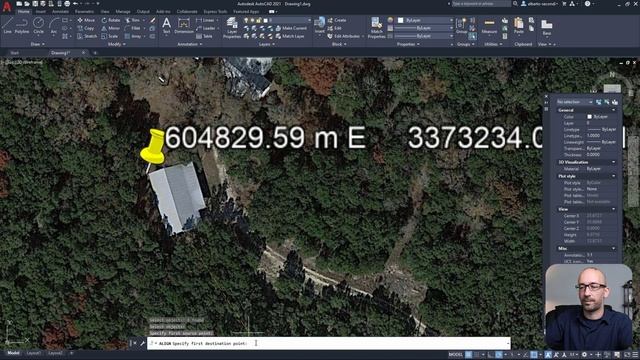Image resolution: width=640 pixels, height=360 pixels.
Task: Expand the Annotation panel
Action: tap(190, 44)
